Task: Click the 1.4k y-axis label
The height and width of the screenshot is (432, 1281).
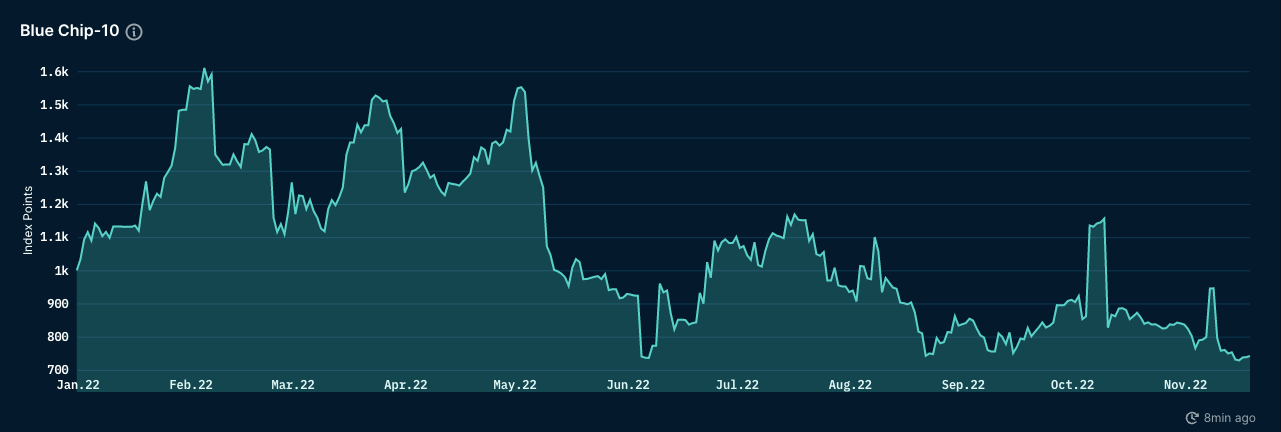Action: (x=54, y=138)
